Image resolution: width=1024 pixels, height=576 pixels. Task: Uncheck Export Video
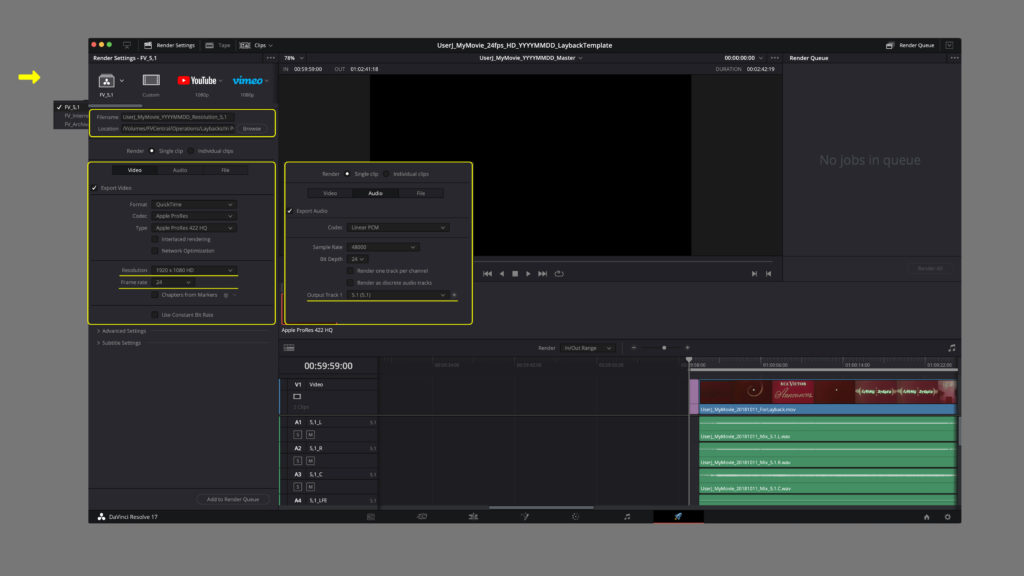tap(95, 188)
